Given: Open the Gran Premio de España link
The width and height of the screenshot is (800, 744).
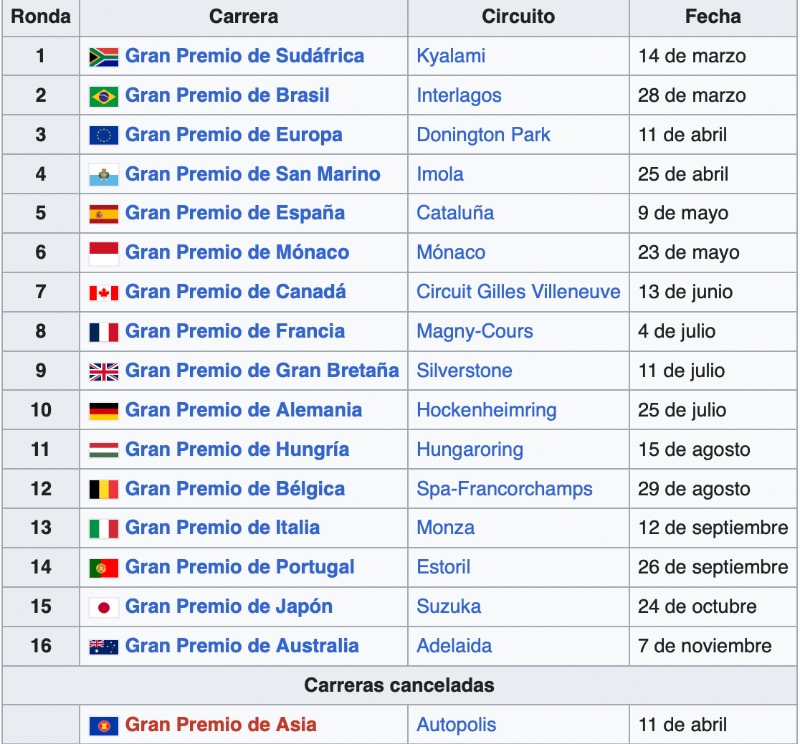Looking at the screenshot, I should pos(235,213).
